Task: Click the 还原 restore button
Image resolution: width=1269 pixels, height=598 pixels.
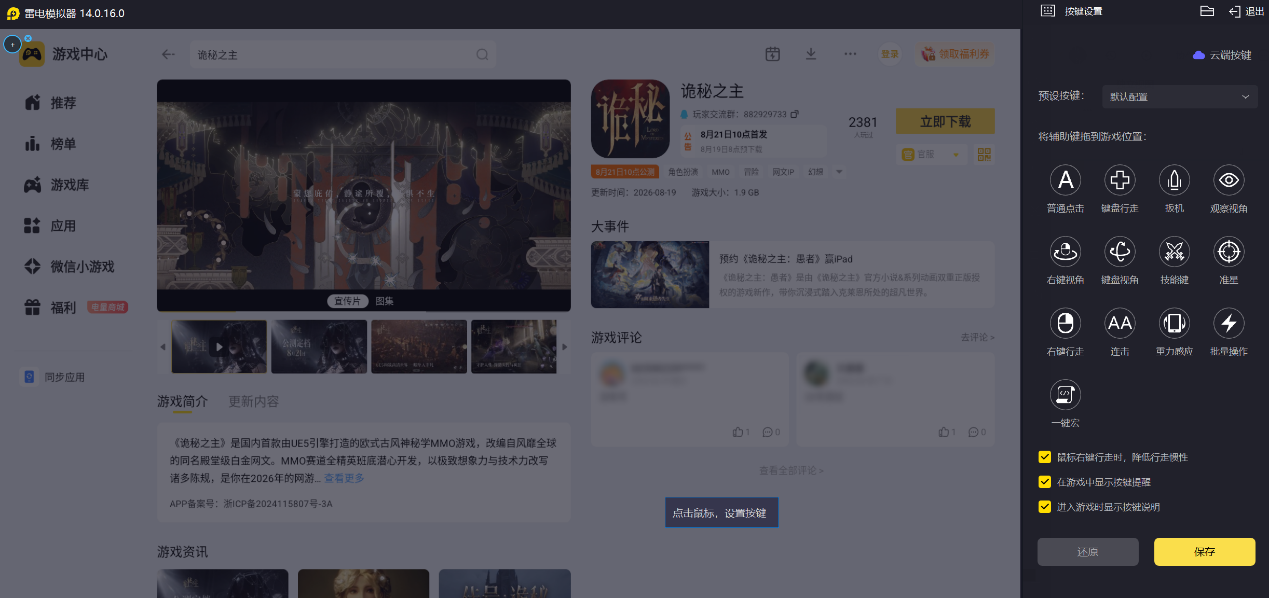Action: pyautogui.click(x=1088, y=552)
